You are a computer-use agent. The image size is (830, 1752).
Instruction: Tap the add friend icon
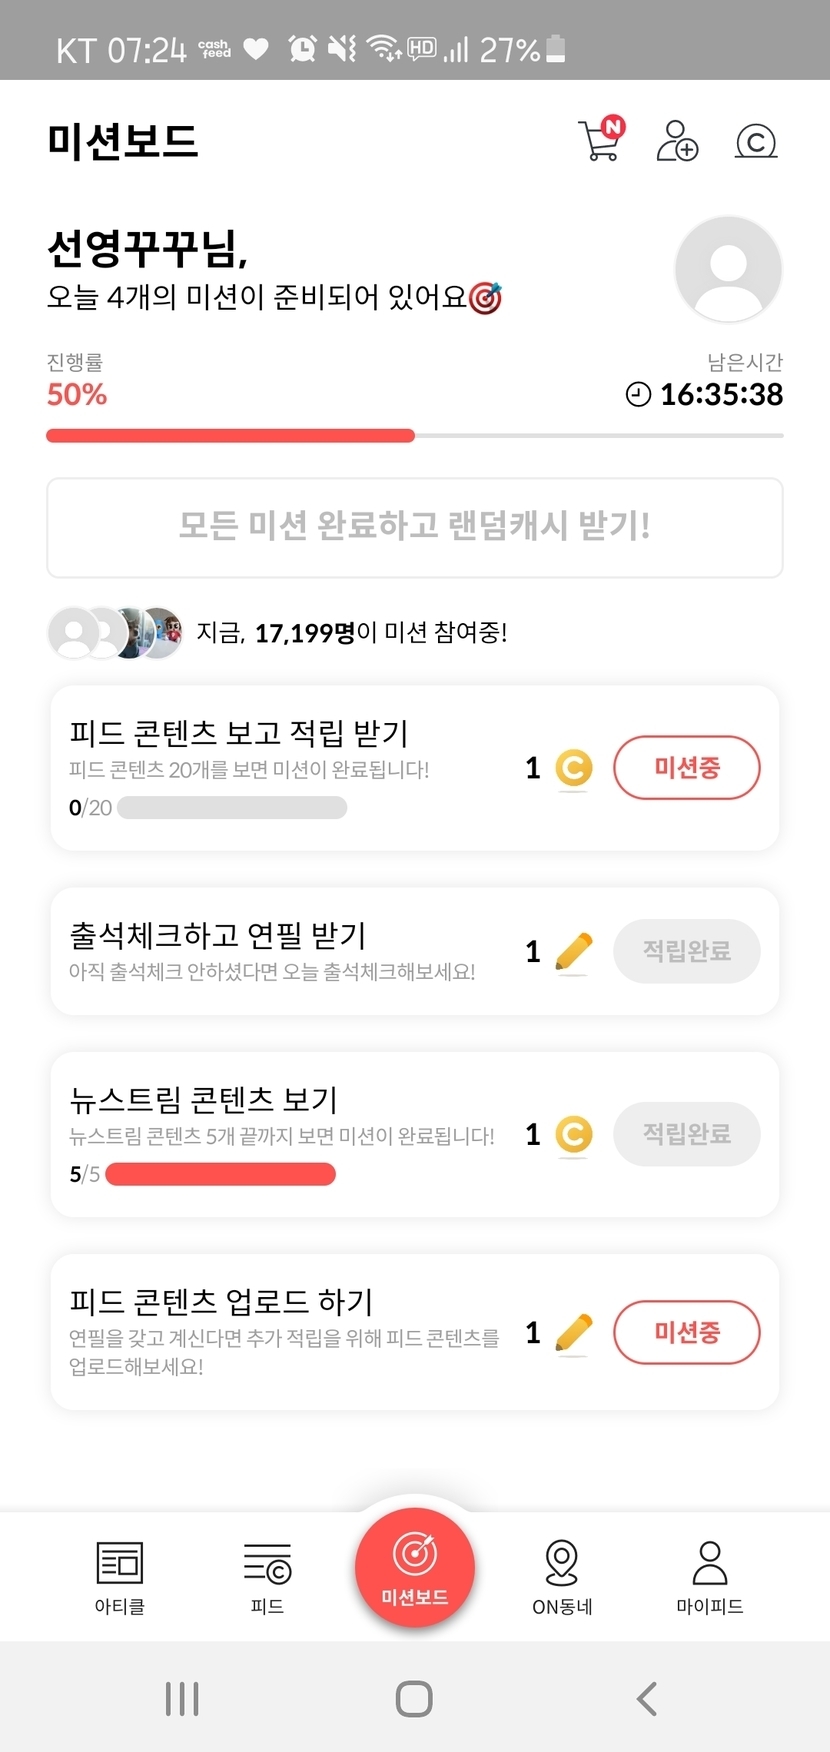click(x=677, y=140)
